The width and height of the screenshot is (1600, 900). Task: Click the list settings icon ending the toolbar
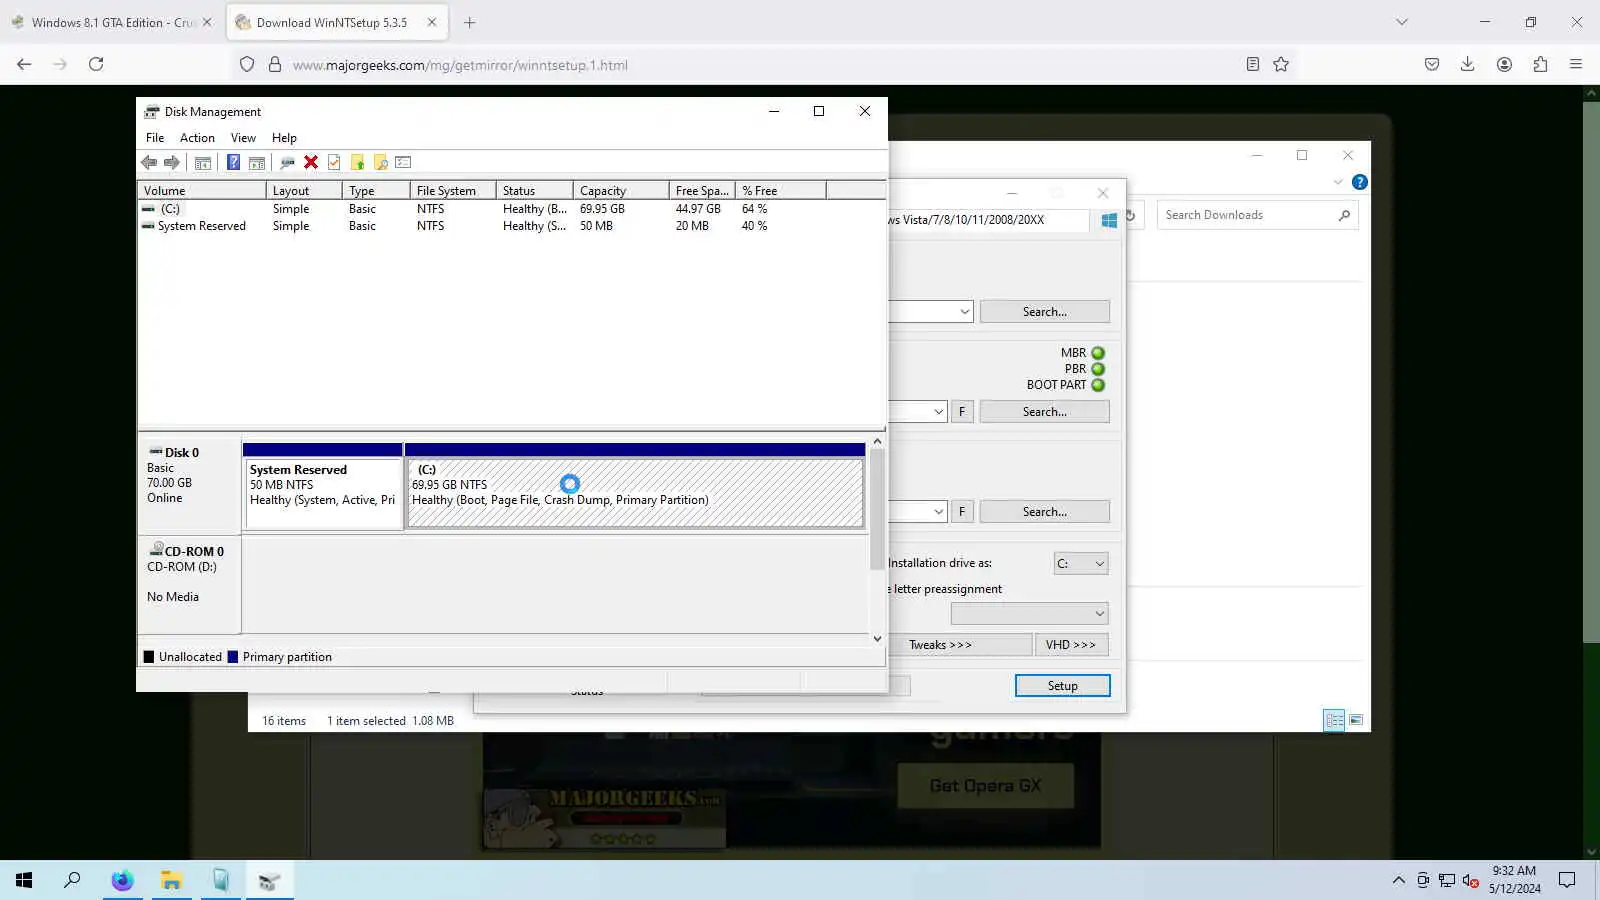click(x=403, y=162)
